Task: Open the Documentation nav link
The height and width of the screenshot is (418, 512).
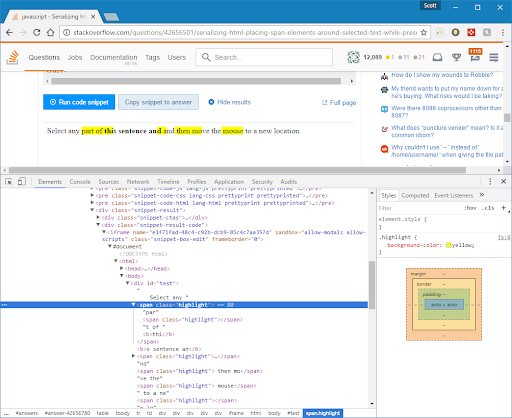Action: click(114, 57)
